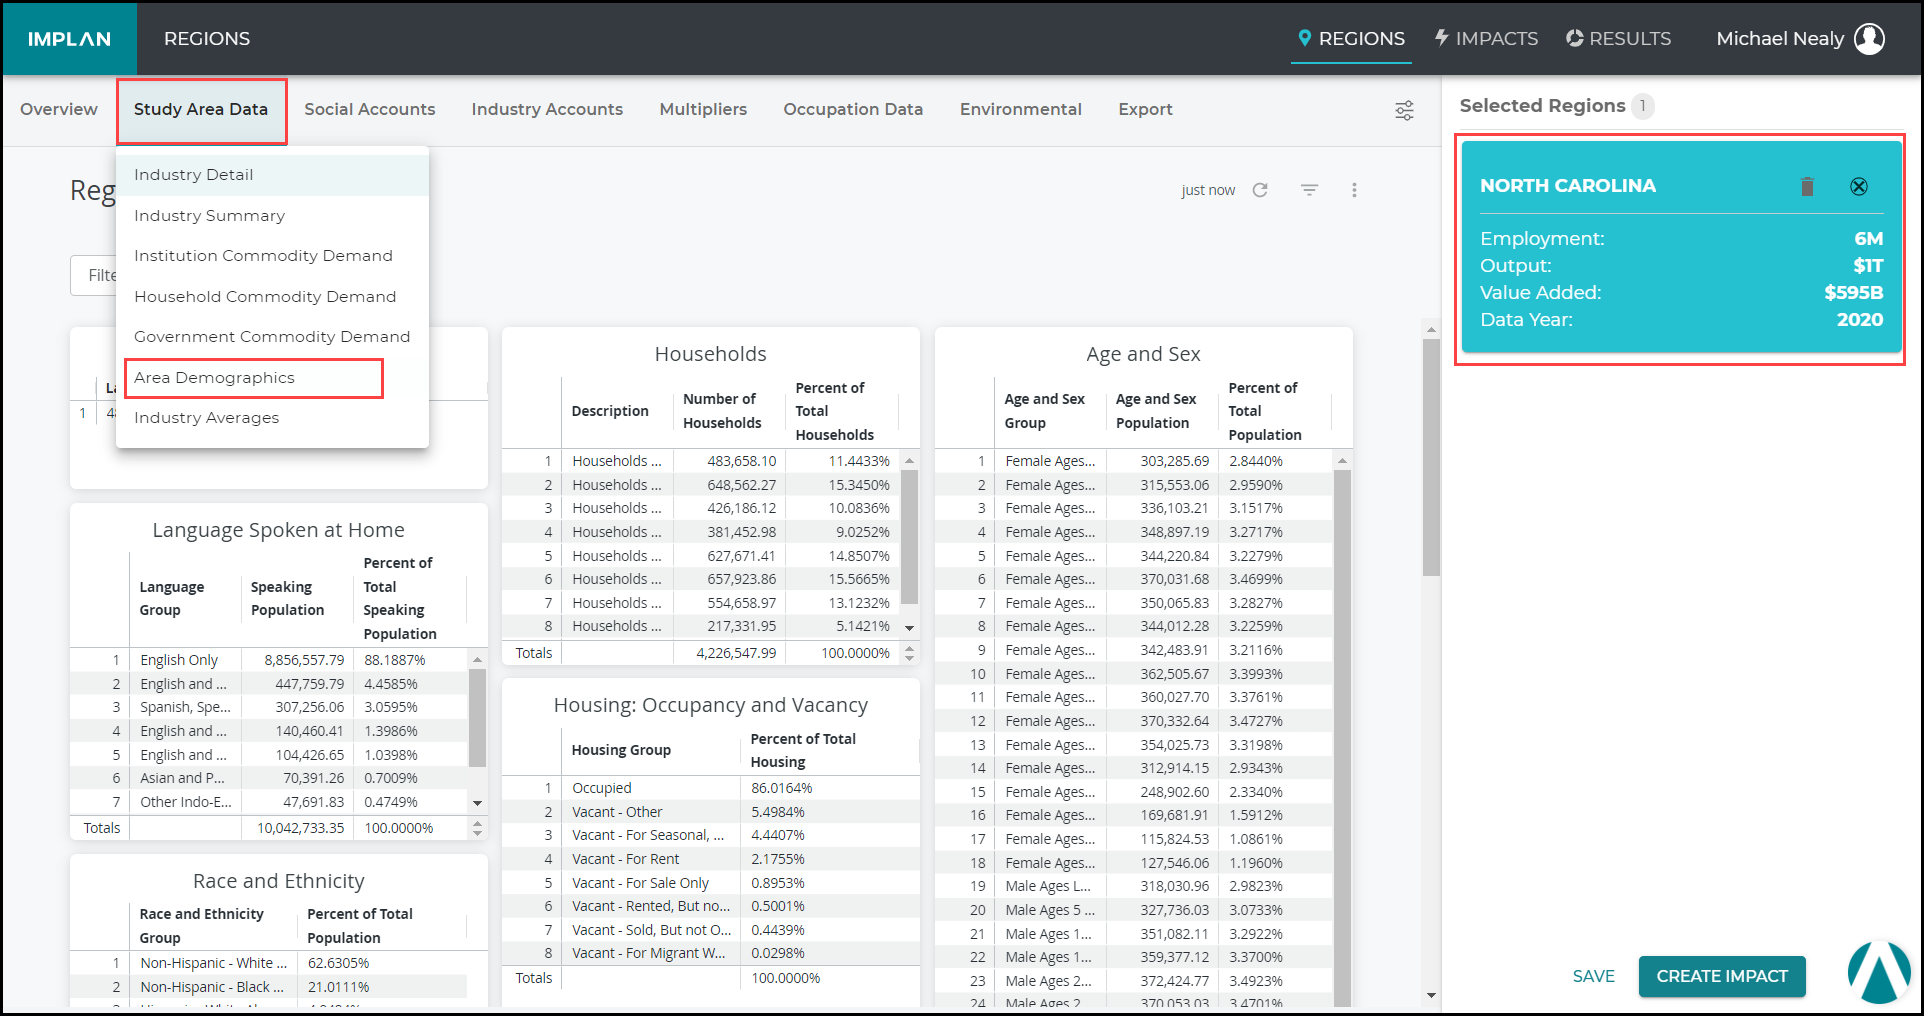1924x1016 pixels.
Task: Click Language Spoken table scrollbar thumb
Action: 477,718
